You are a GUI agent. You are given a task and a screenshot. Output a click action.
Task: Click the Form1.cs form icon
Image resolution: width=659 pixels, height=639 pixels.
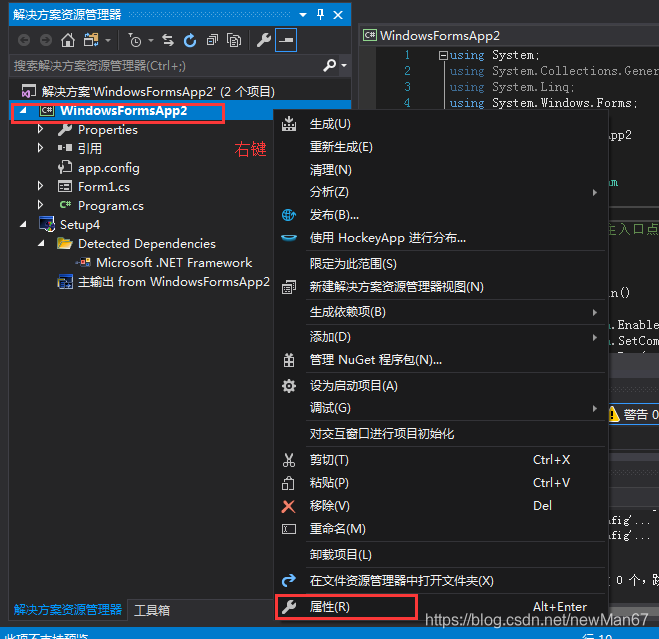(x=65, y=186)
